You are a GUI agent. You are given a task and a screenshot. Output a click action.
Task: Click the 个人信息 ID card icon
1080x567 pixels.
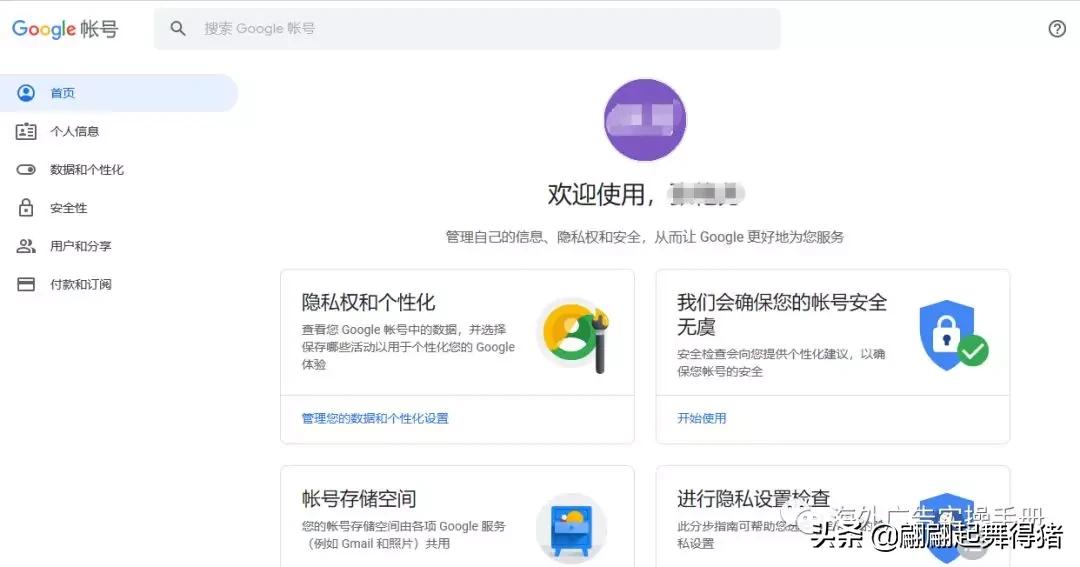coord(26,131)
